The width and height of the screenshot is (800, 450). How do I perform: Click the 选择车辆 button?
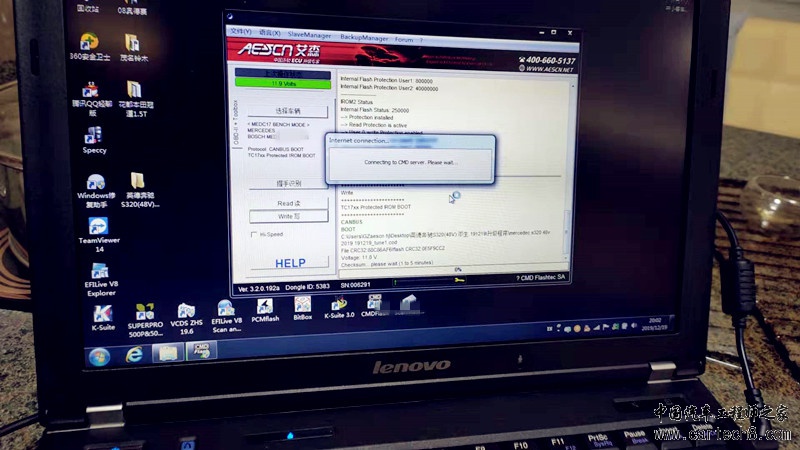click(x=288, y=111)
